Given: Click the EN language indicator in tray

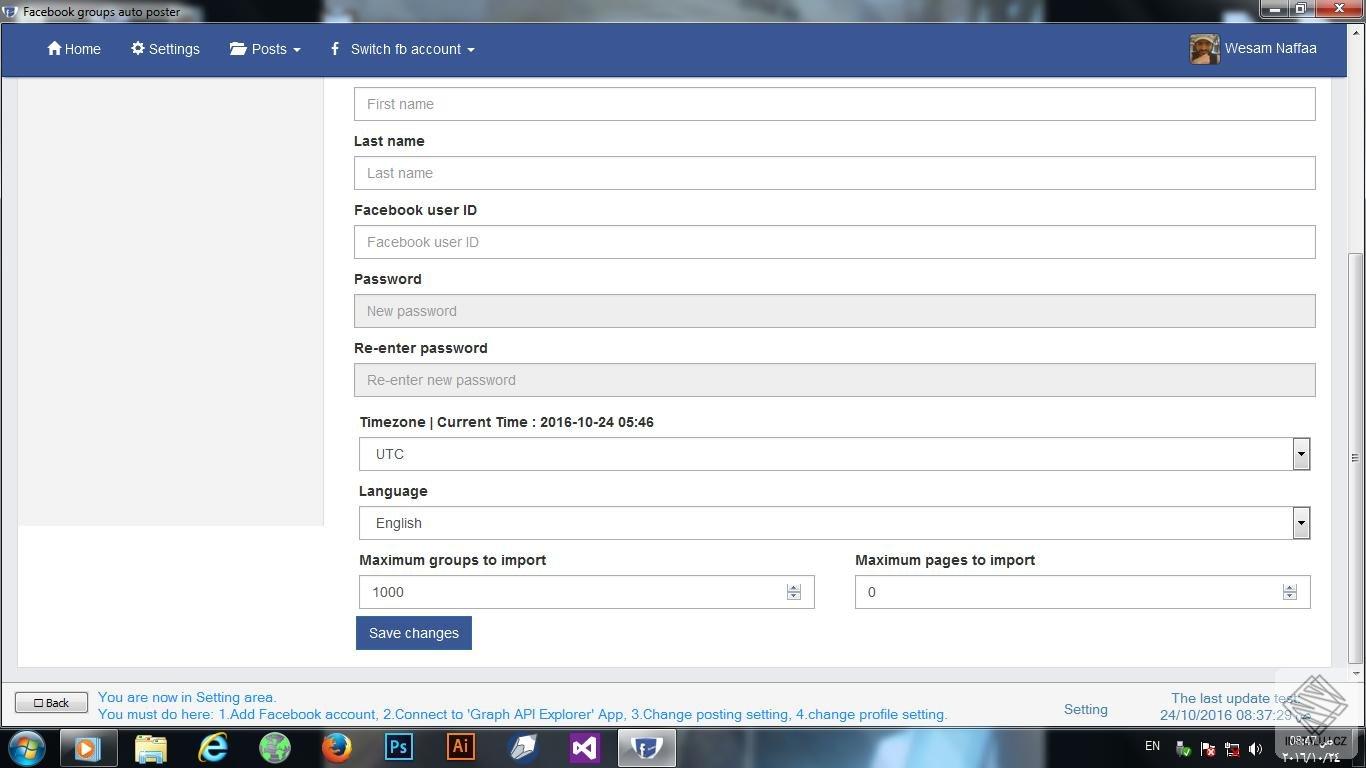Looking at the screenshot, I should point(1152,746).
